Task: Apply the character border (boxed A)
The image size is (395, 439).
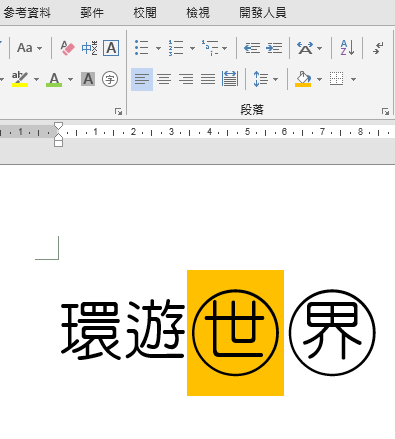Action: (111, 48)
